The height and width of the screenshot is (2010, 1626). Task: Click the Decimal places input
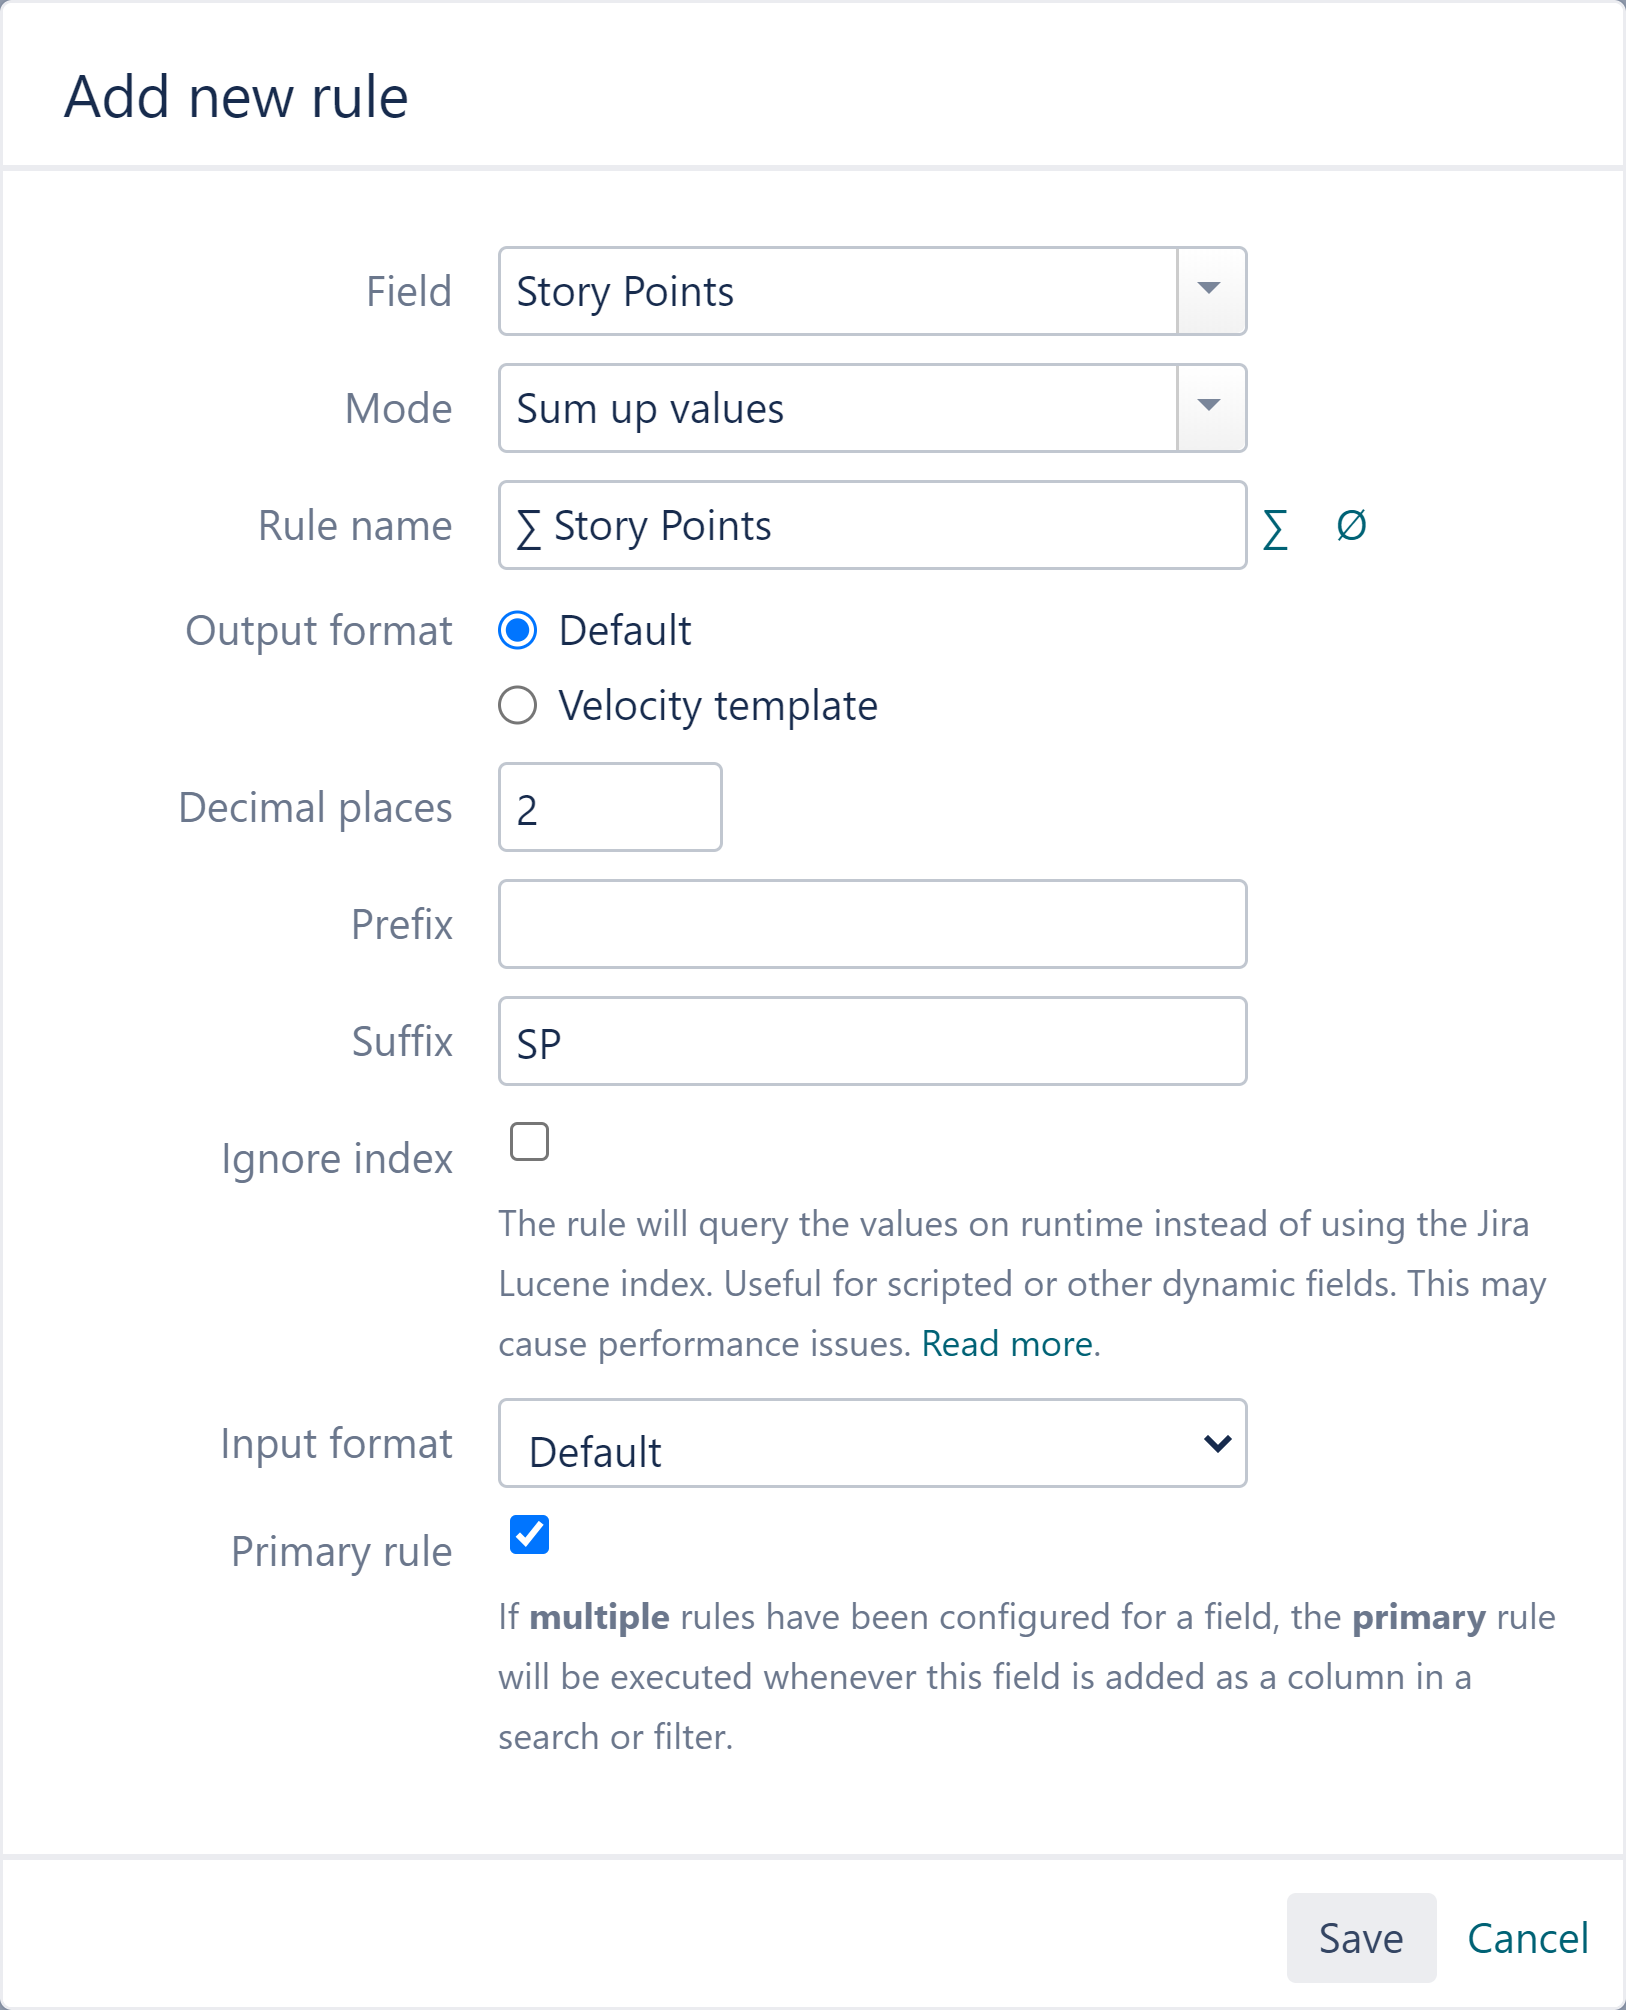[x=610, y=808]
